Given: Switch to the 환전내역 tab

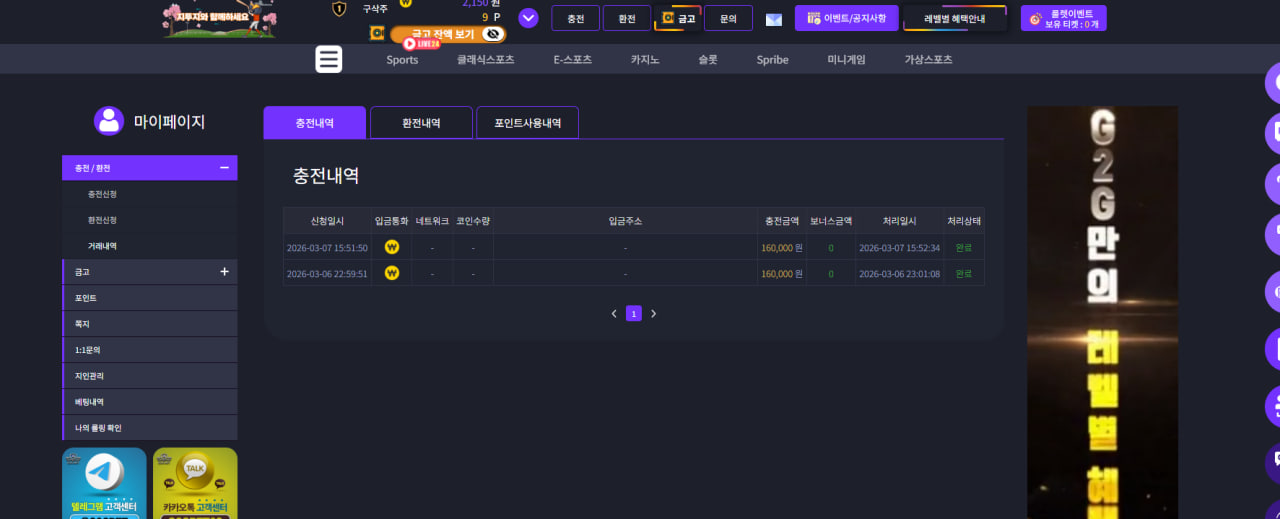Looking at the screenshot, I should 421,122.
